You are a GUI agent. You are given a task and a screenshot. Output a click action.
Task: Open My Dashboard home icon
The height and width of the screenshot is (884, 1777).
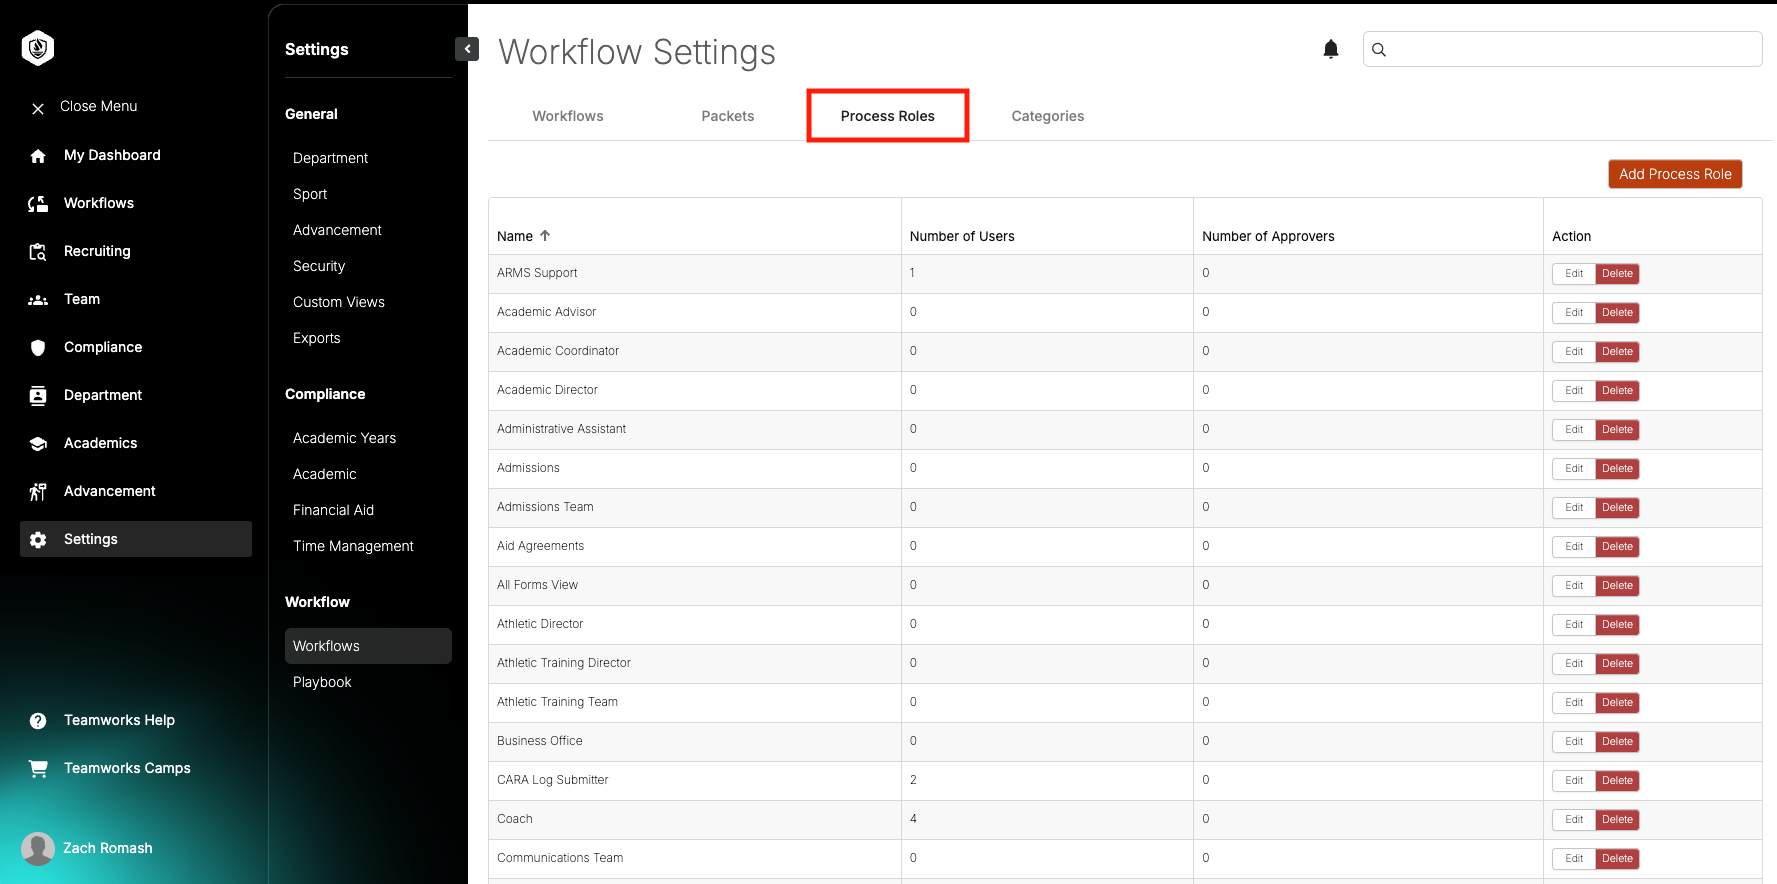coord(38,156)
